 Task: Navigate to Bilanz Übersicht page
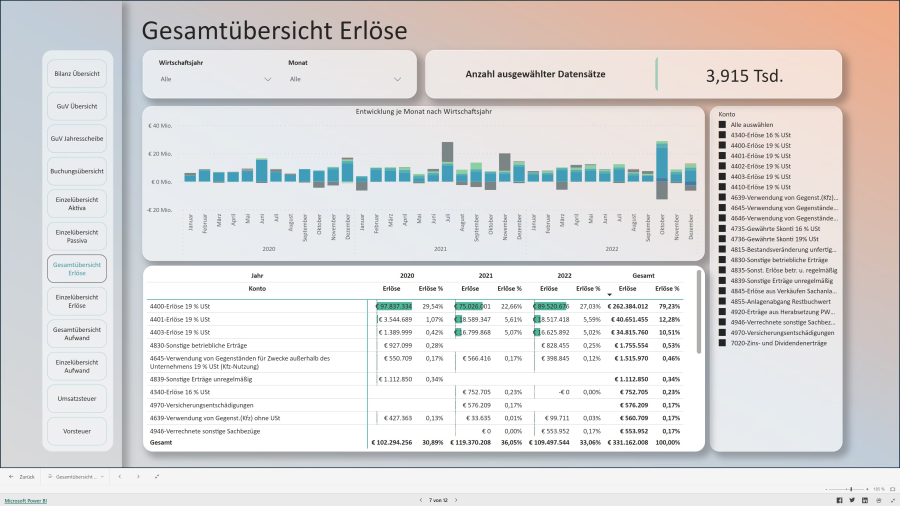77,73
